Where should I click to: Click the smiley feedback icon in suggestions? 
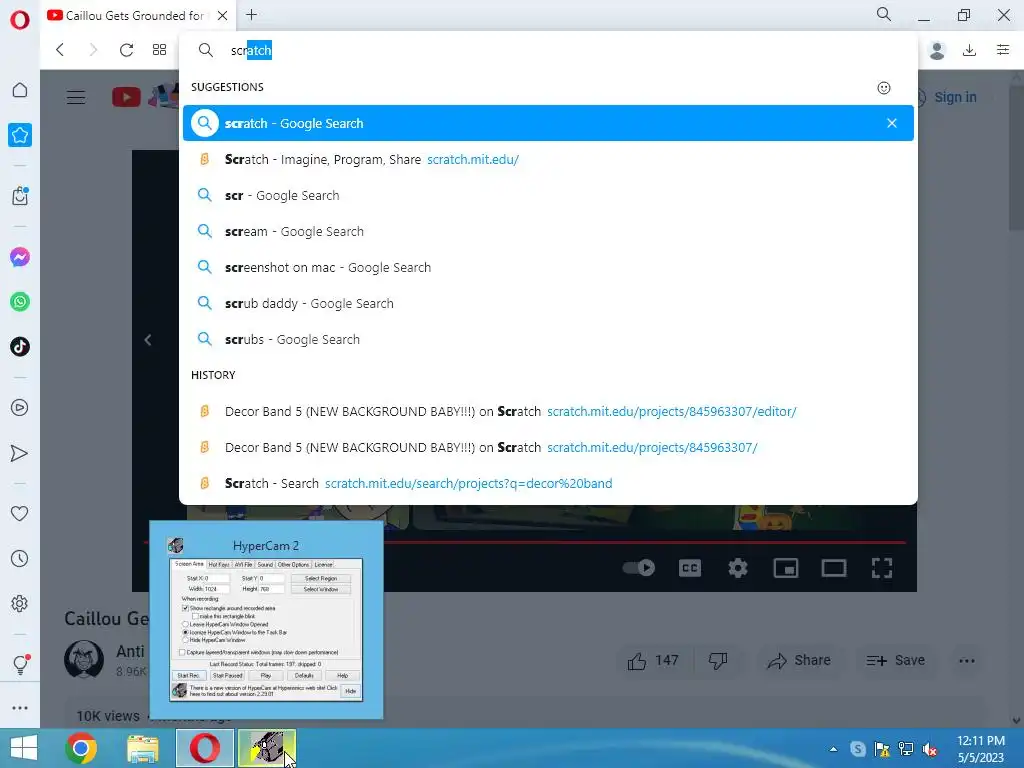point(884,88)
